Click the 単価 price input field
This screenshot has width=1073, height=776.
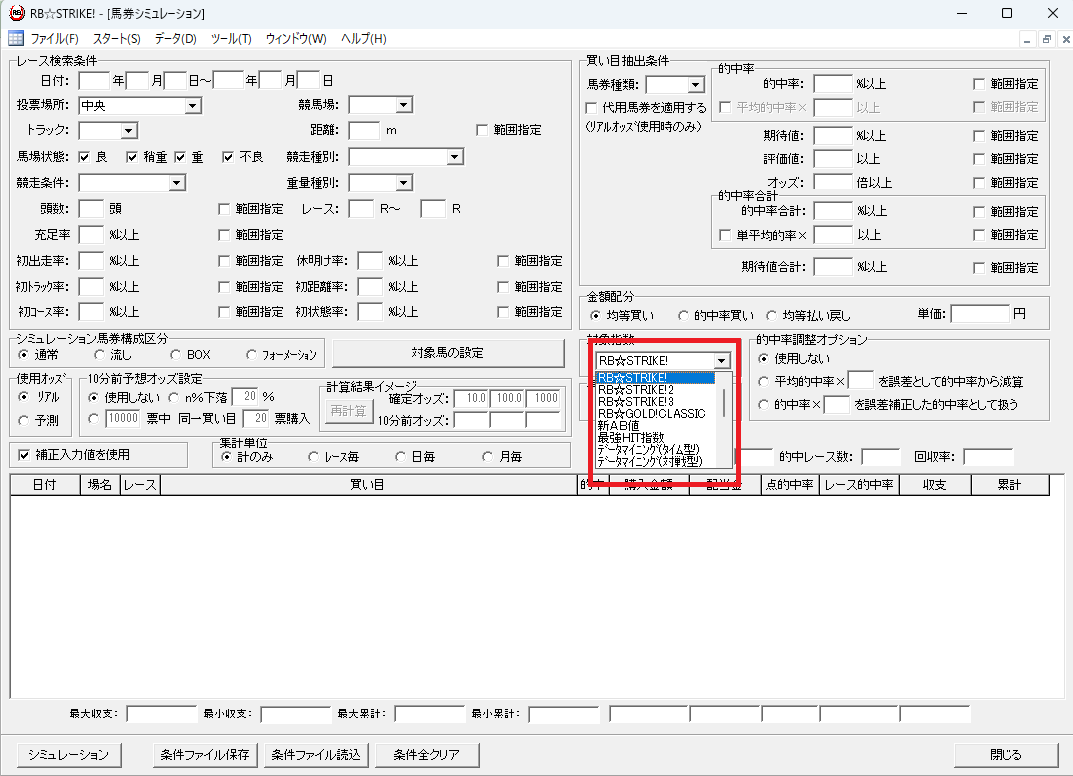coord(980,314)
